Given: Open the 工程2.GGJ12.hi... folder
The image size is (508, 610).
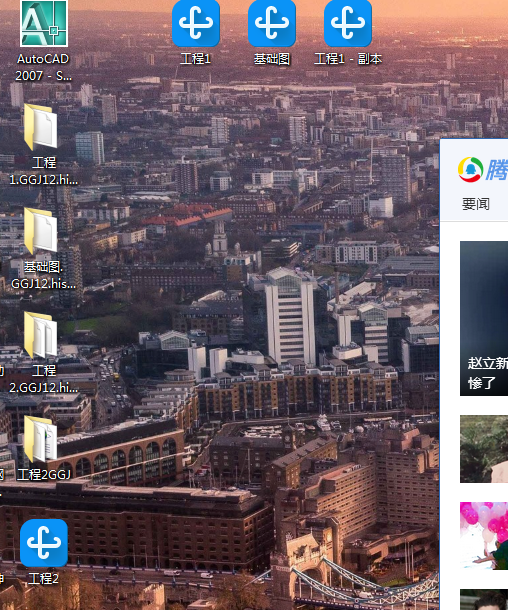Looking at the screenshot, I should click(x=41, y=335).
